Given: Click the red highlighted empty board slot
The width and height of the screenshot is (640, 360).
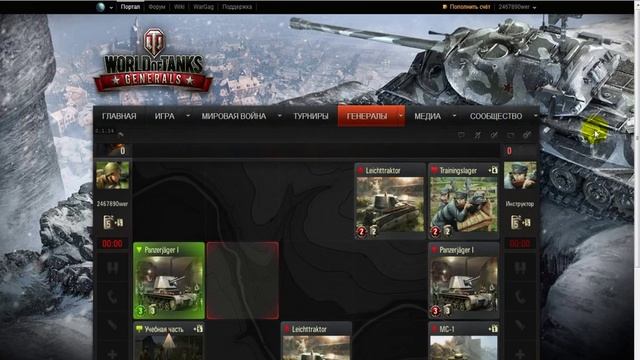Looking at the screenshot, I should [243, 280].
